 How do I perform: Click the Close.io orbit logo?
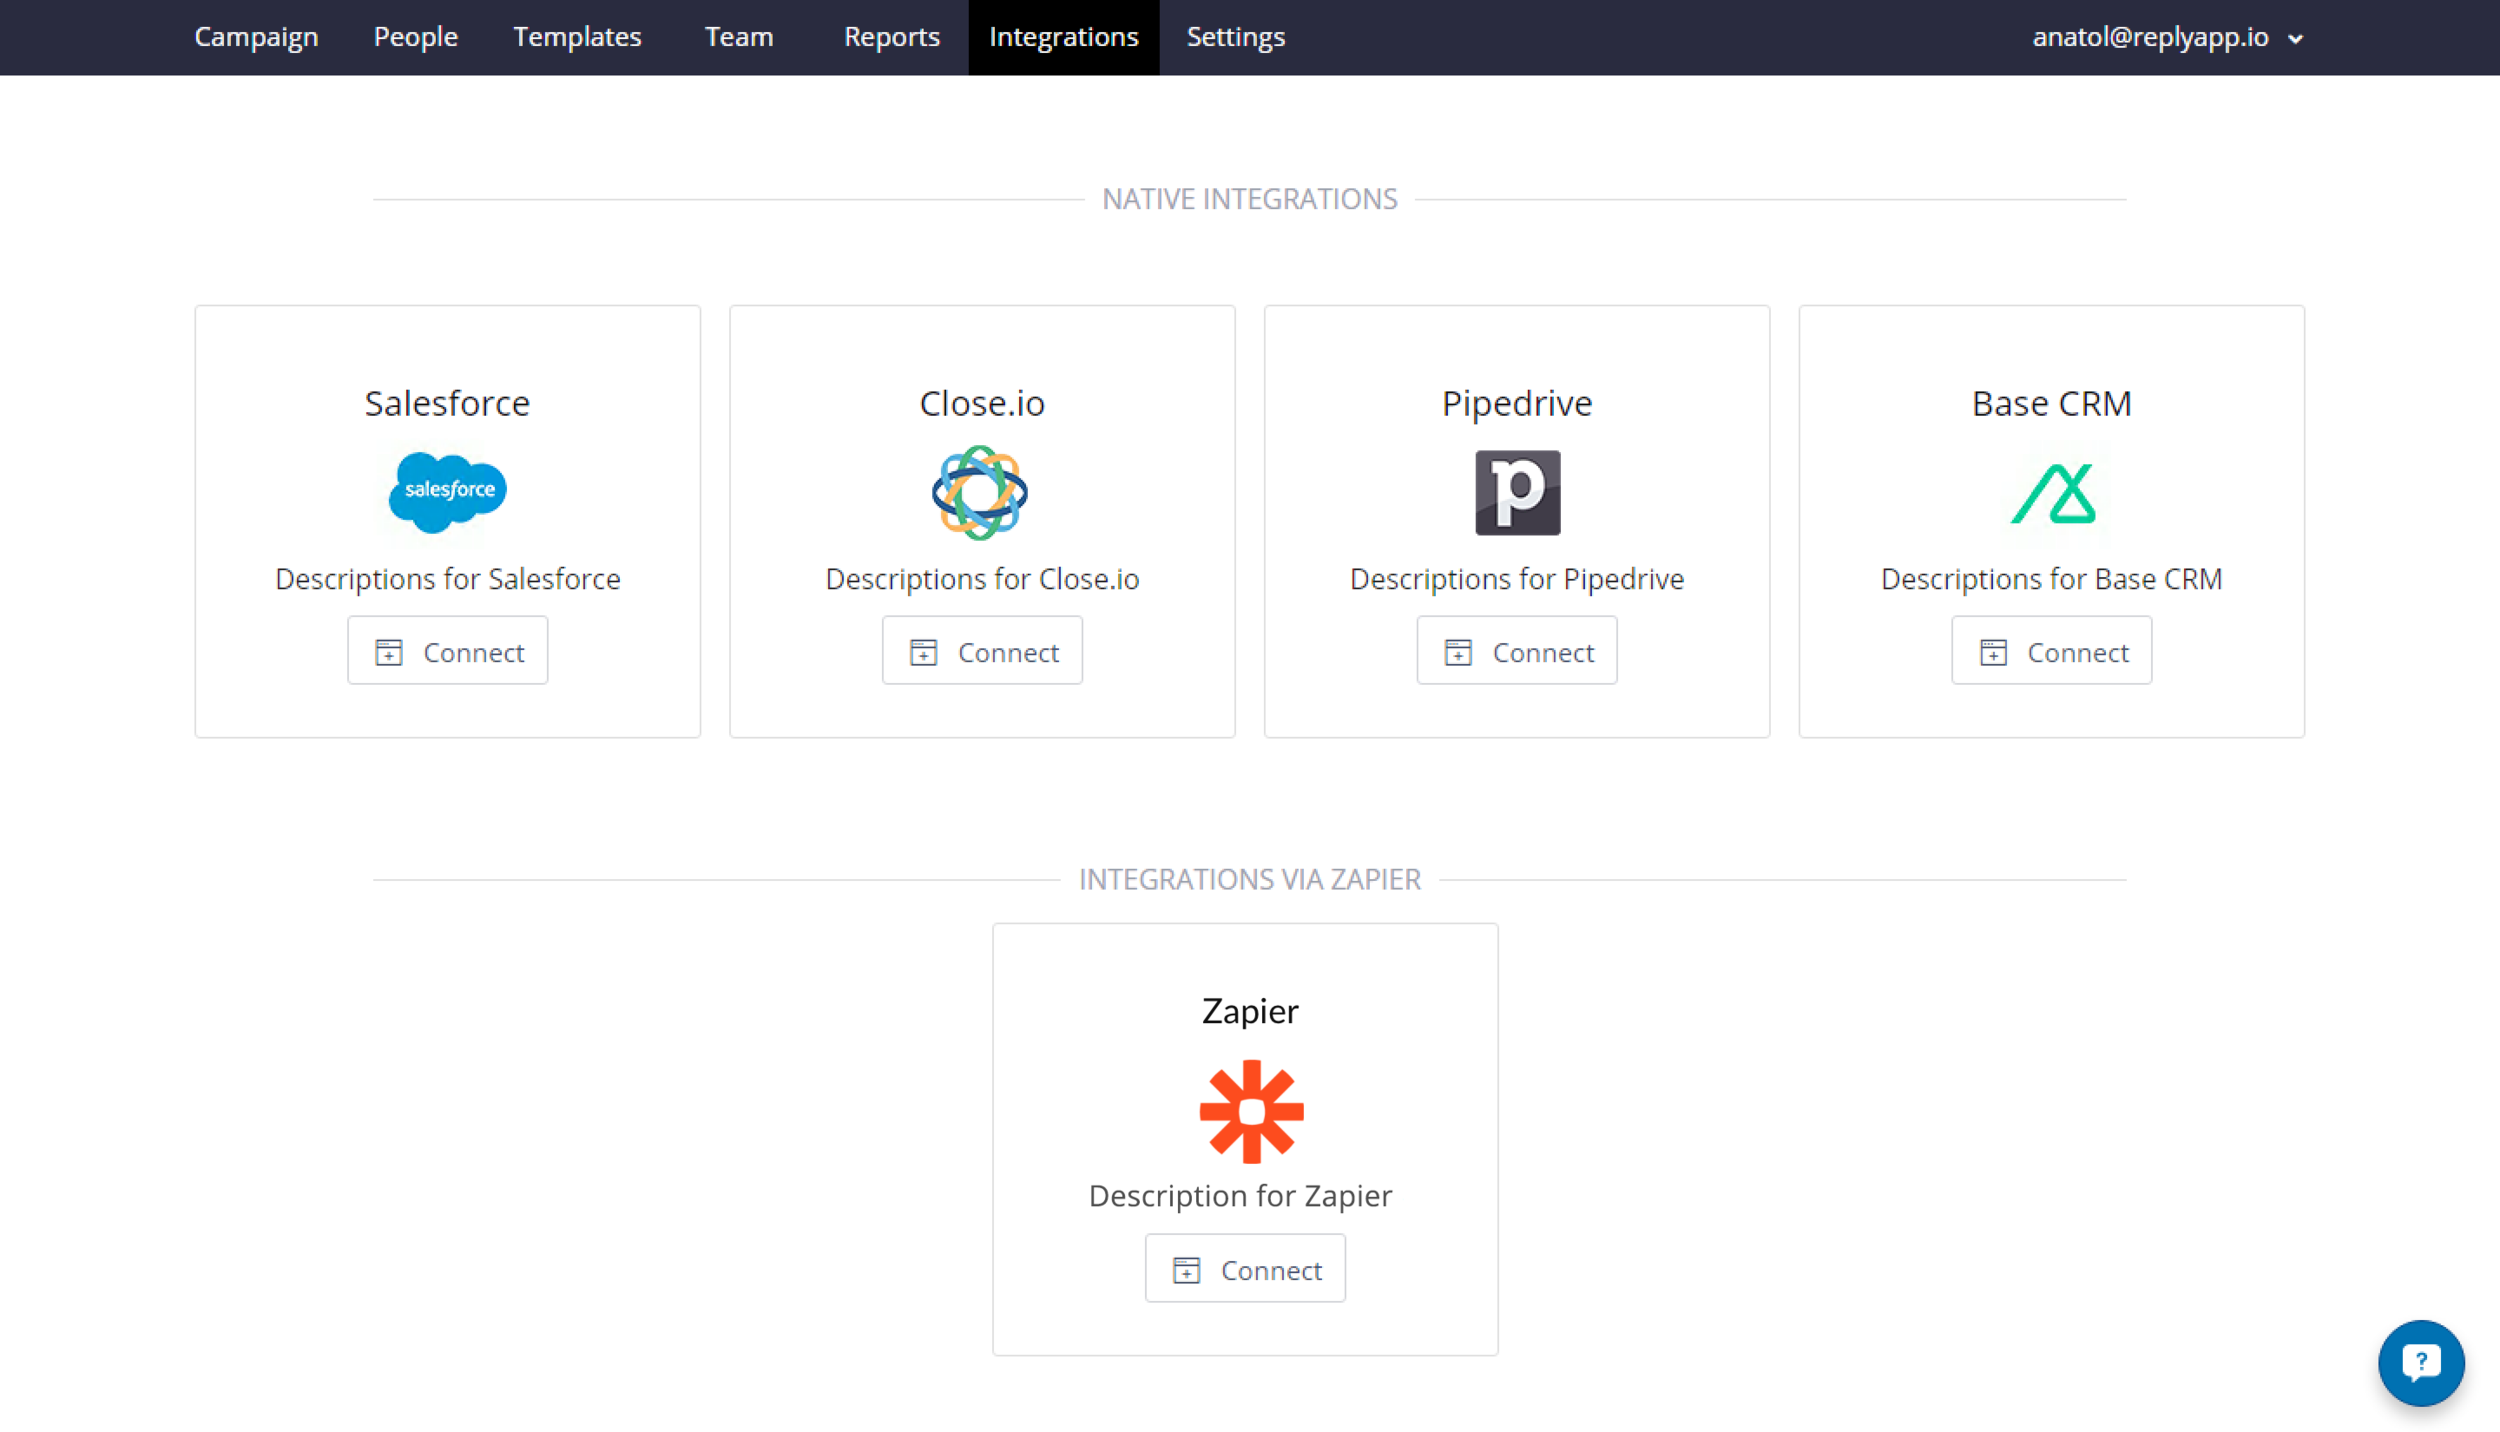tap(980, 492)
